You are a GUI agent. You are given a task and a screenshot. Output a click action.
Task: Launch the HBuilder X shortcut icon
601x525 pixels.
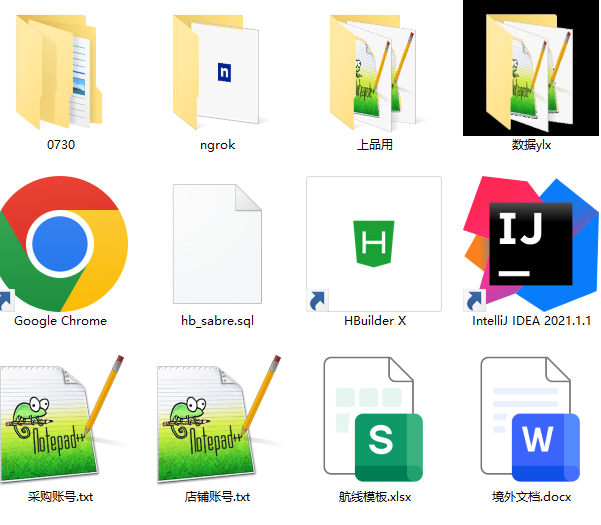pos(374,244)
